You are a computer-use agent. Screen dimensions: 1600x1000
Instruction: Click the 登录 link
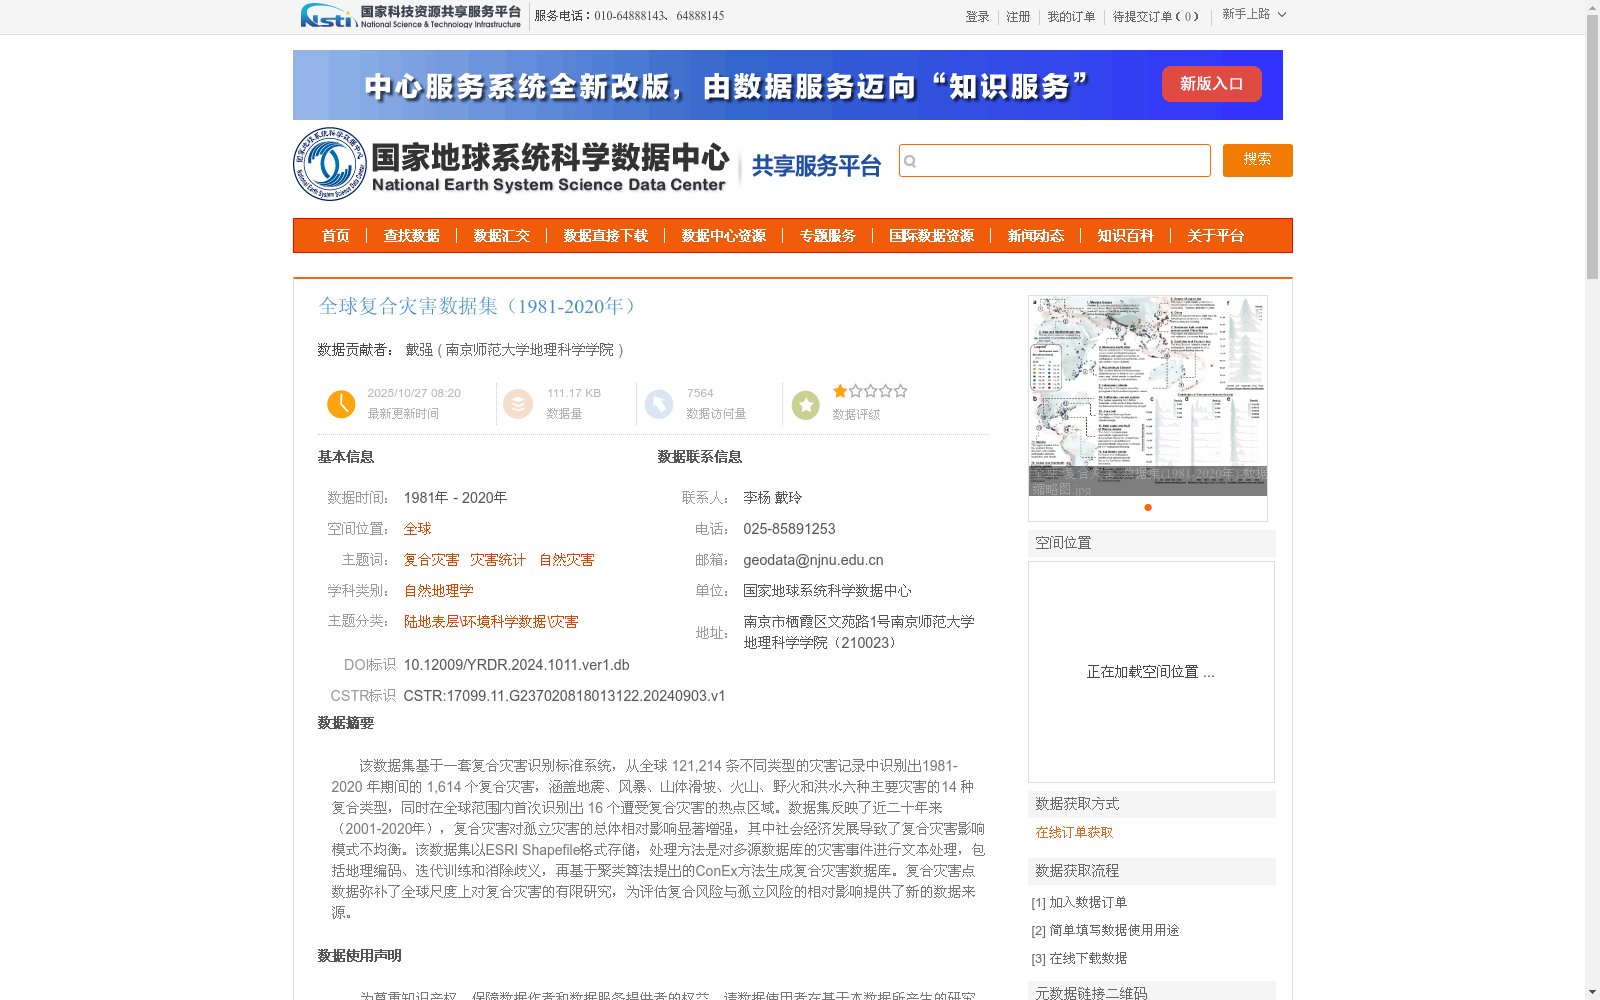977,17
